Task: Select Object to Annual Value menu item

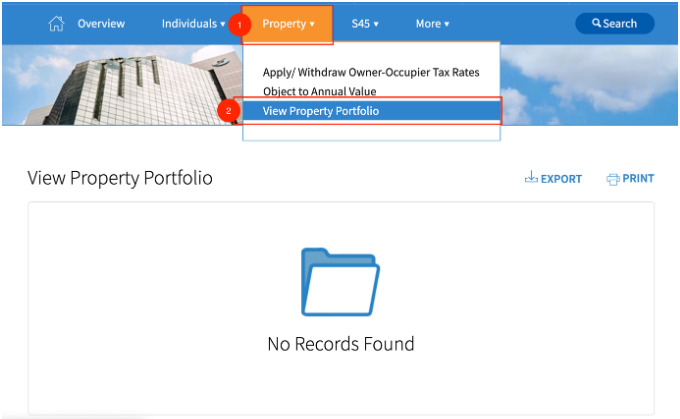Action: [320, 91]
